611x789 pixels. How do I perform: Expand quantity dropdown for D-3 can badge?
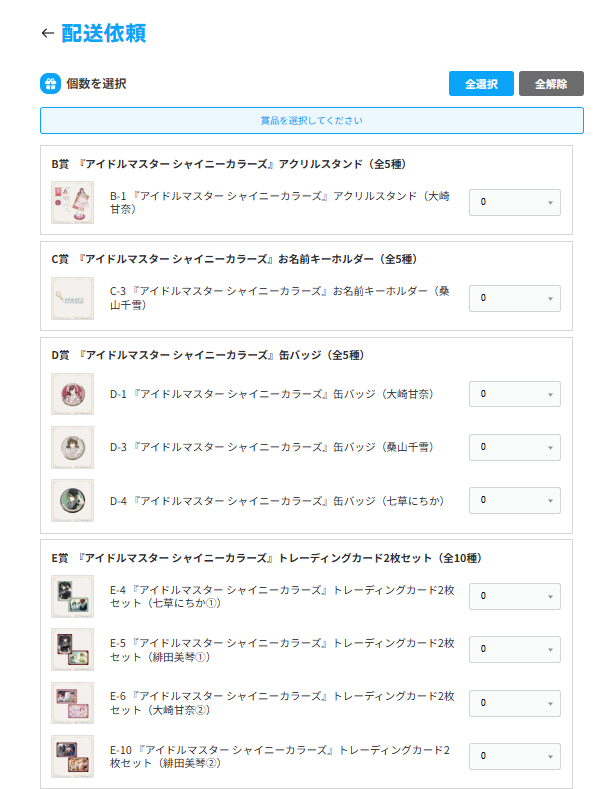(x=514, y=447)
